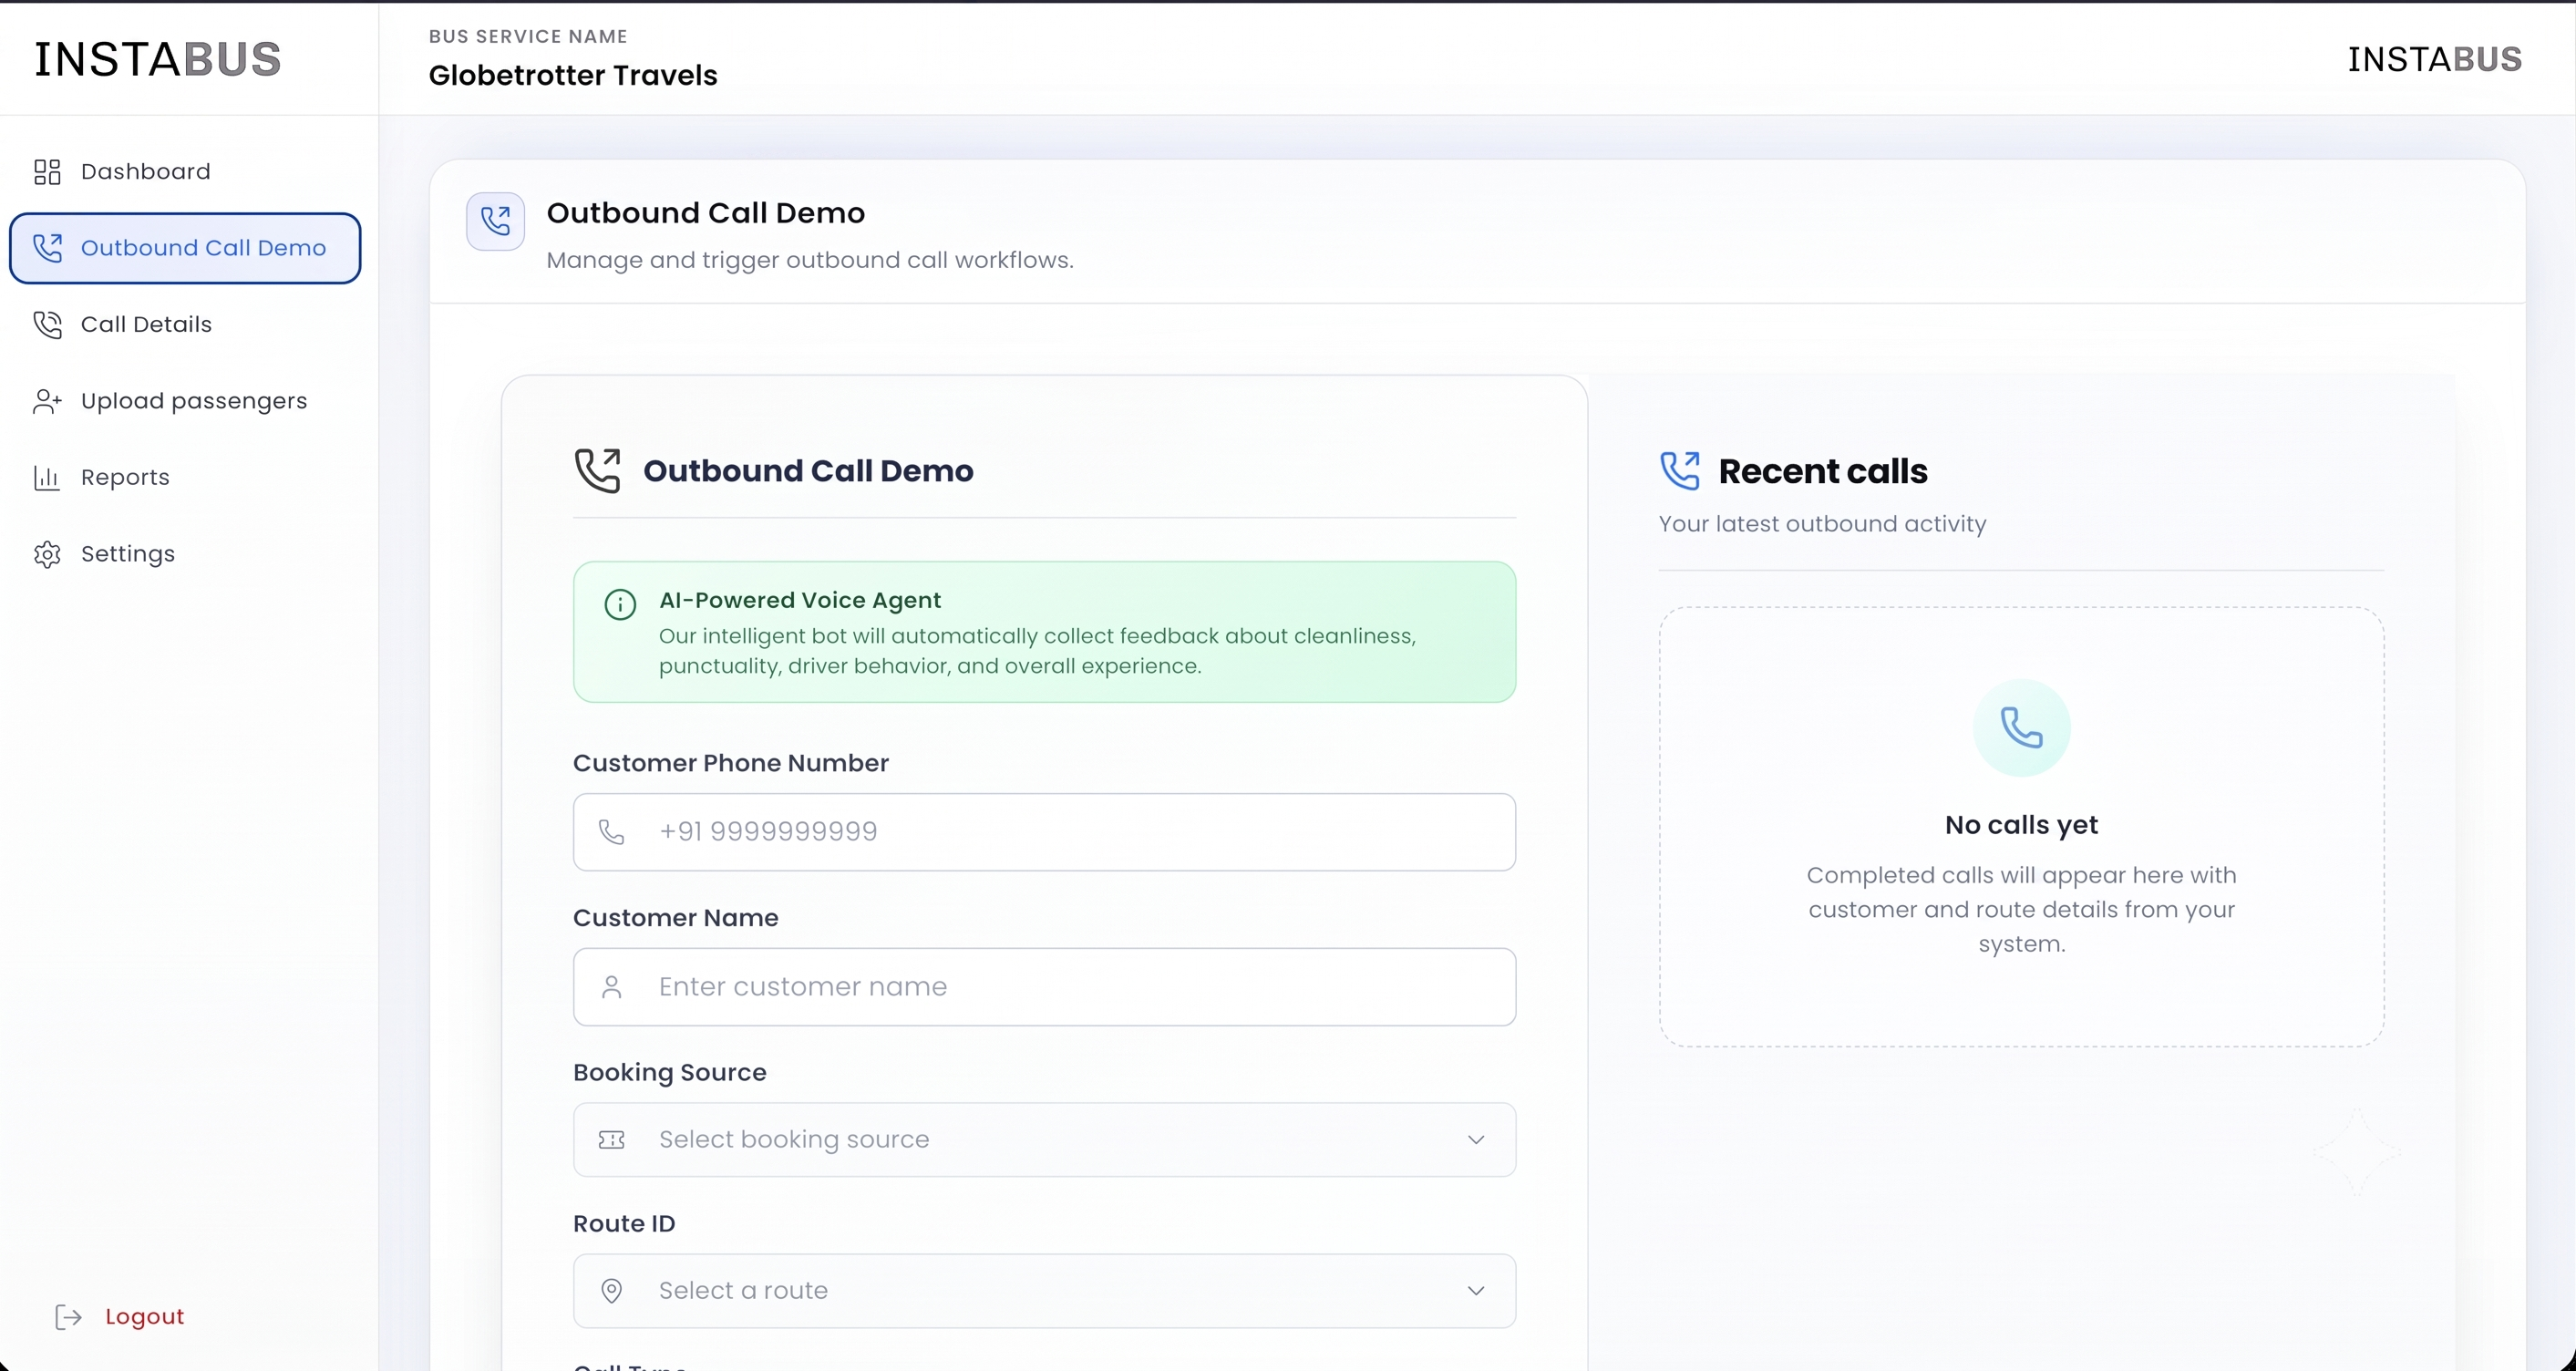The image size is (2576, 1371).
Task: Click the map pin icon in the Route ID field
Action: 611,1290
